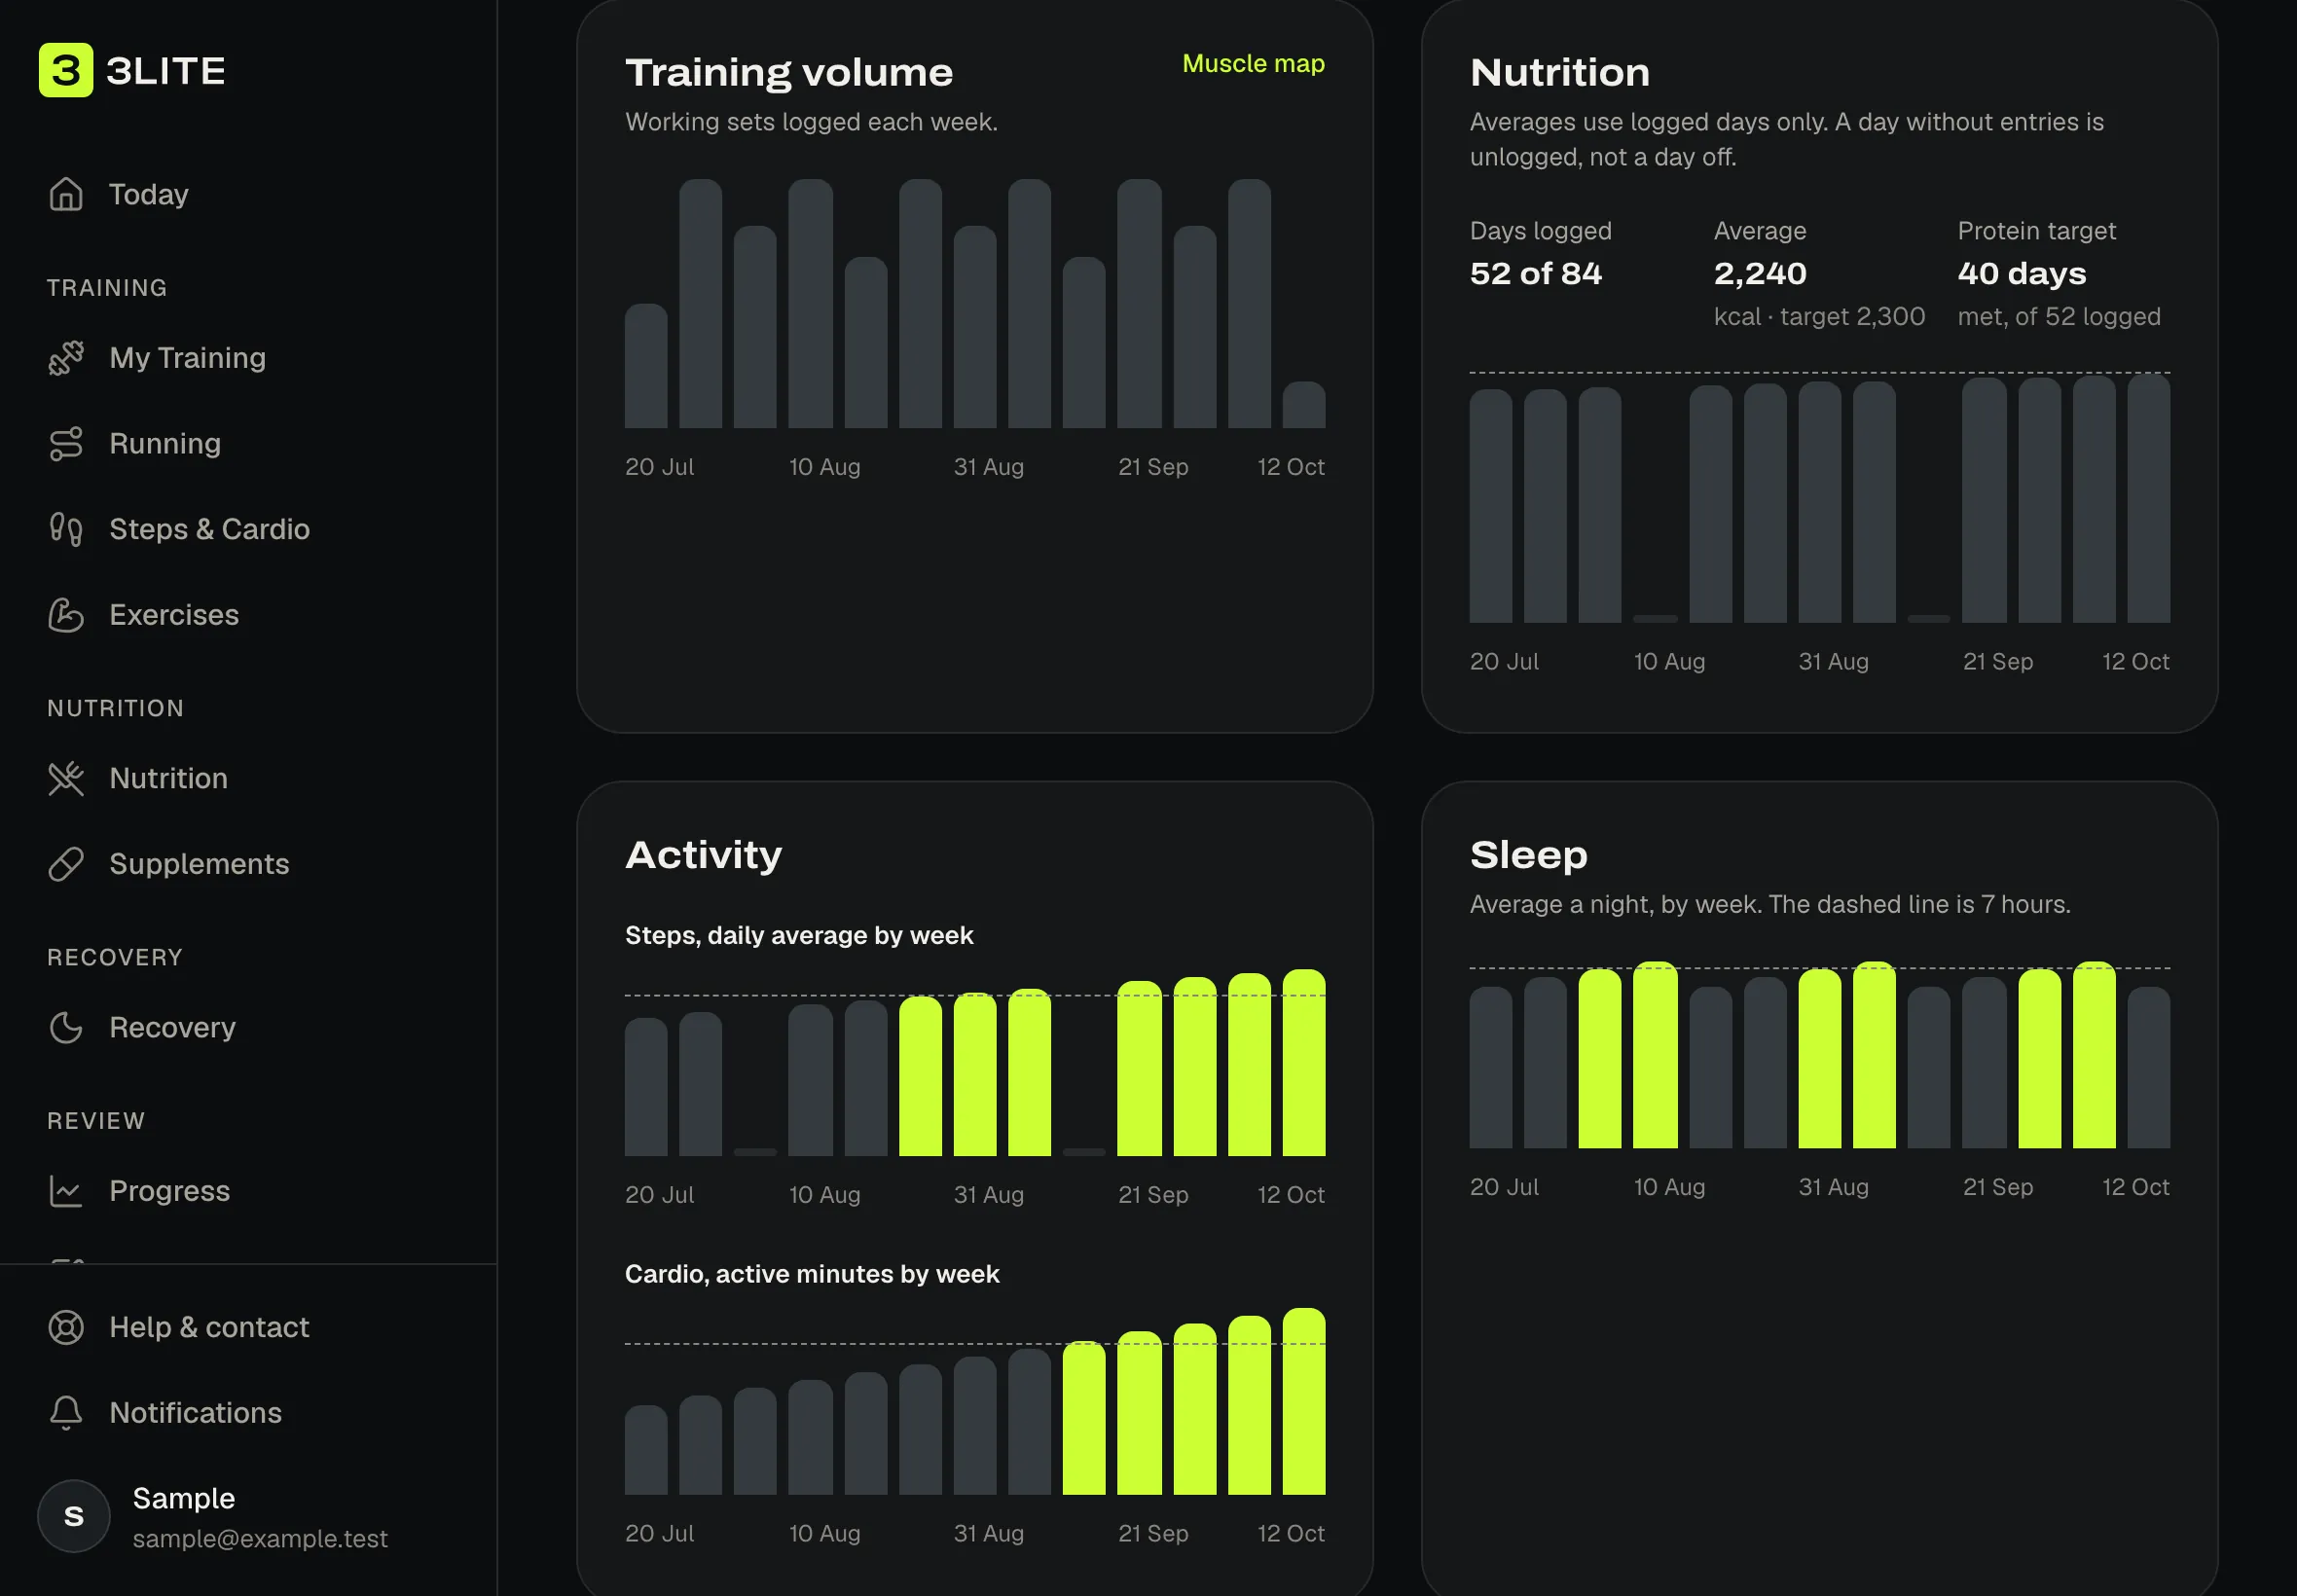Click the last short Training volume bar
The image size is (2297, 1596).
(x=1304, y=405)
